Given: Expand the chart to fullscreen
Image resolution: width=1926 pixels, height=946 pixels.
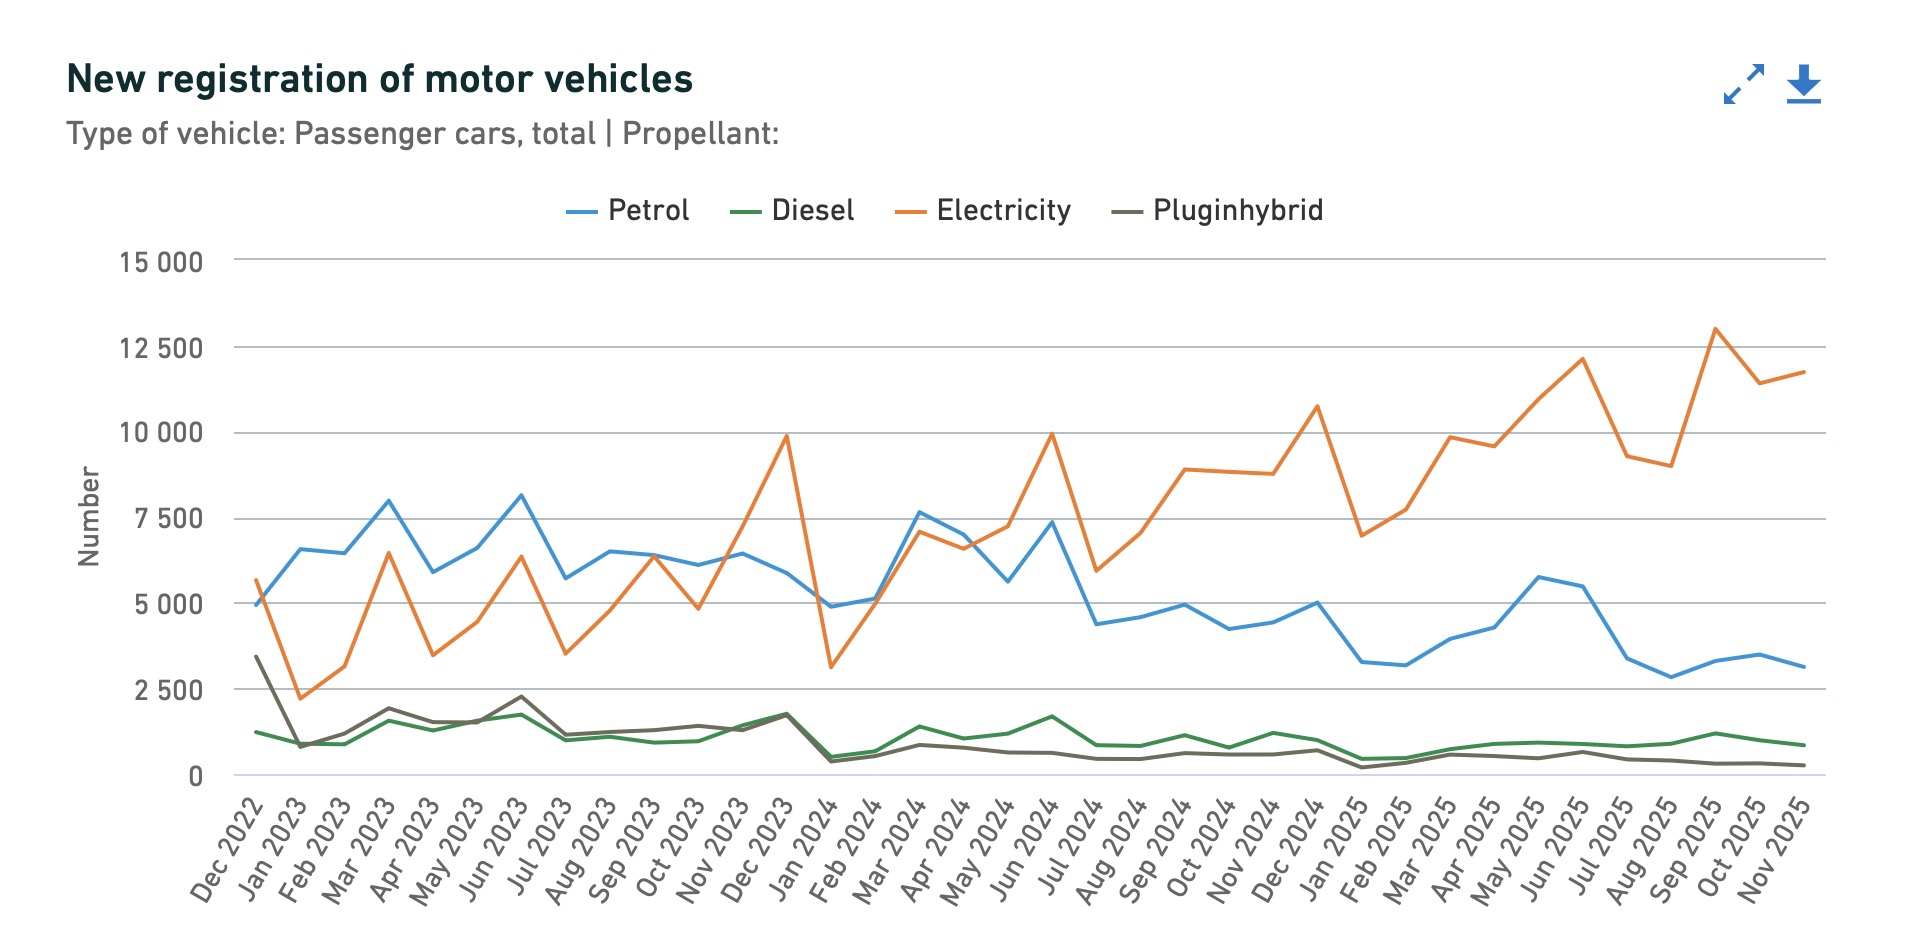Looking at the screenshot, I should (x=1744, y=84).
